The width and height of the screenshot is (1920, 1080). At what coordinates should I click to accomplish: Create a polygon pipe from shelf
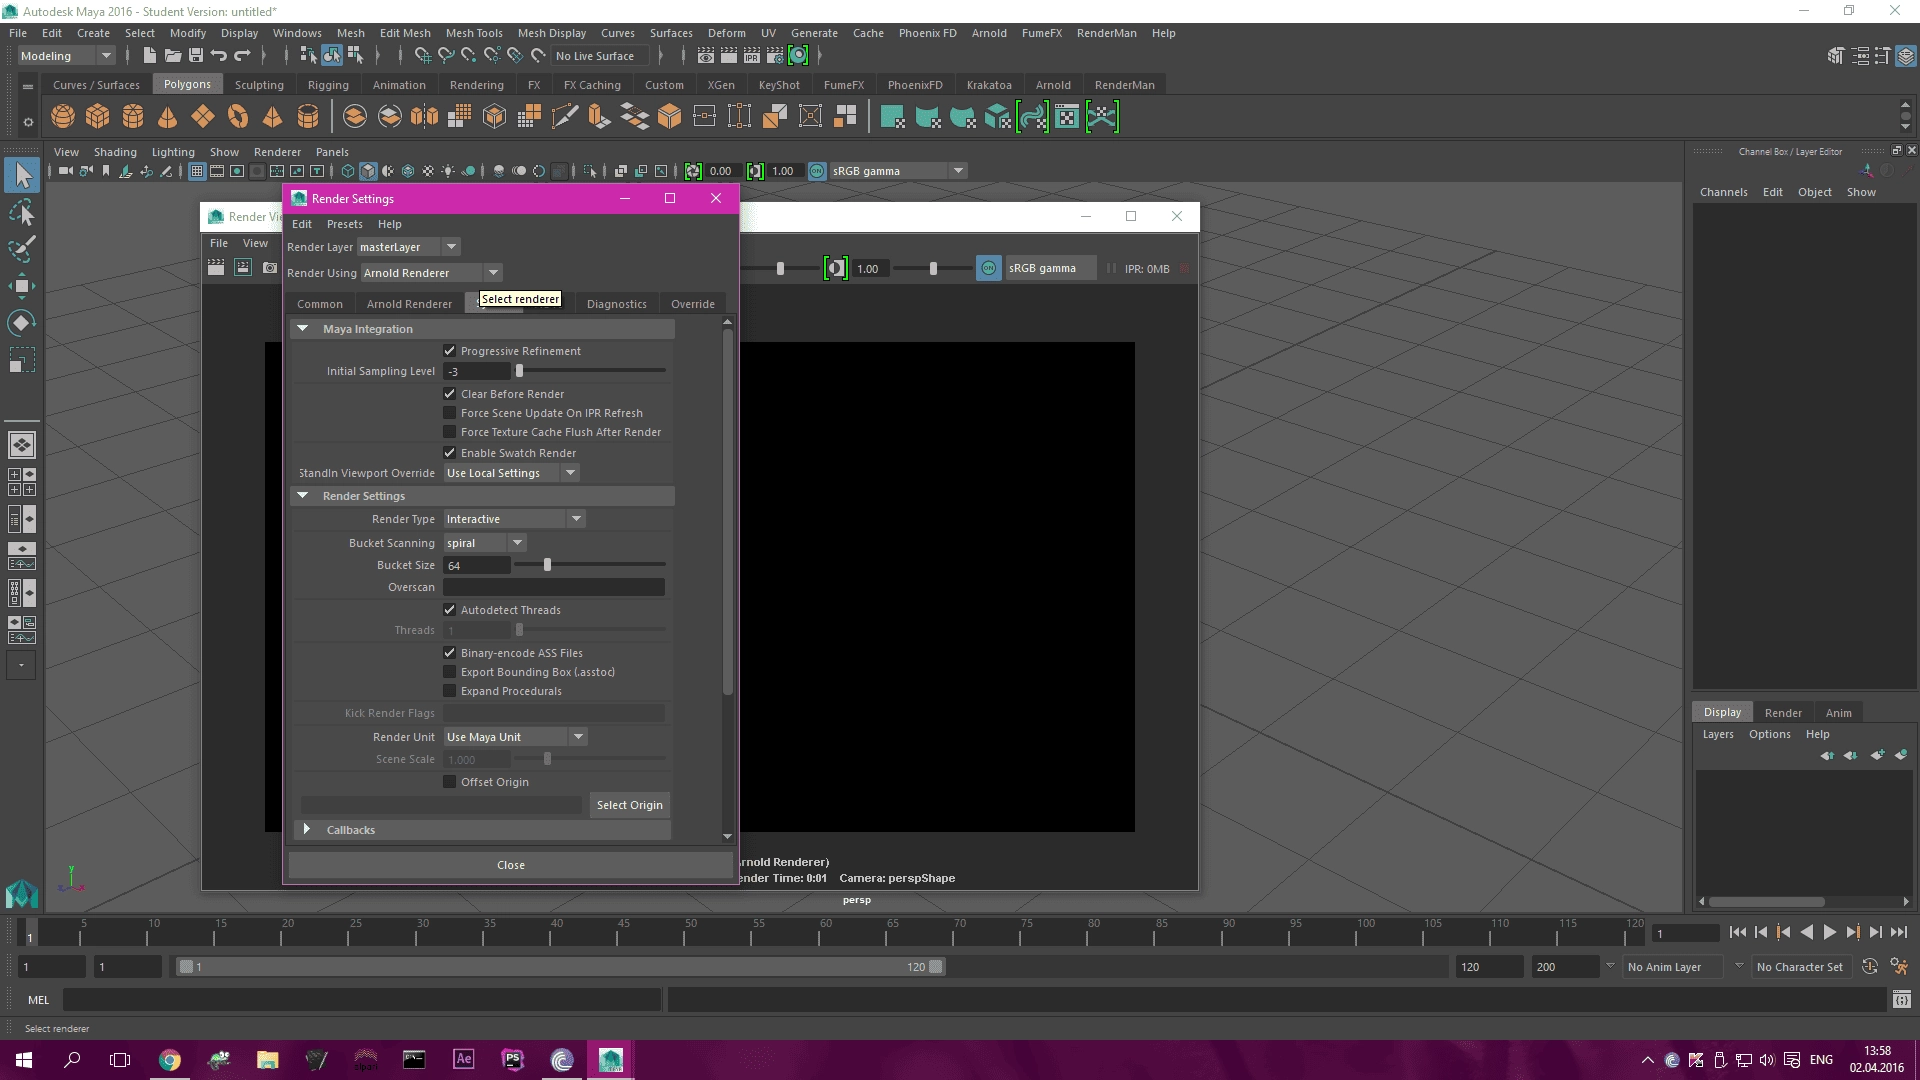308,117
